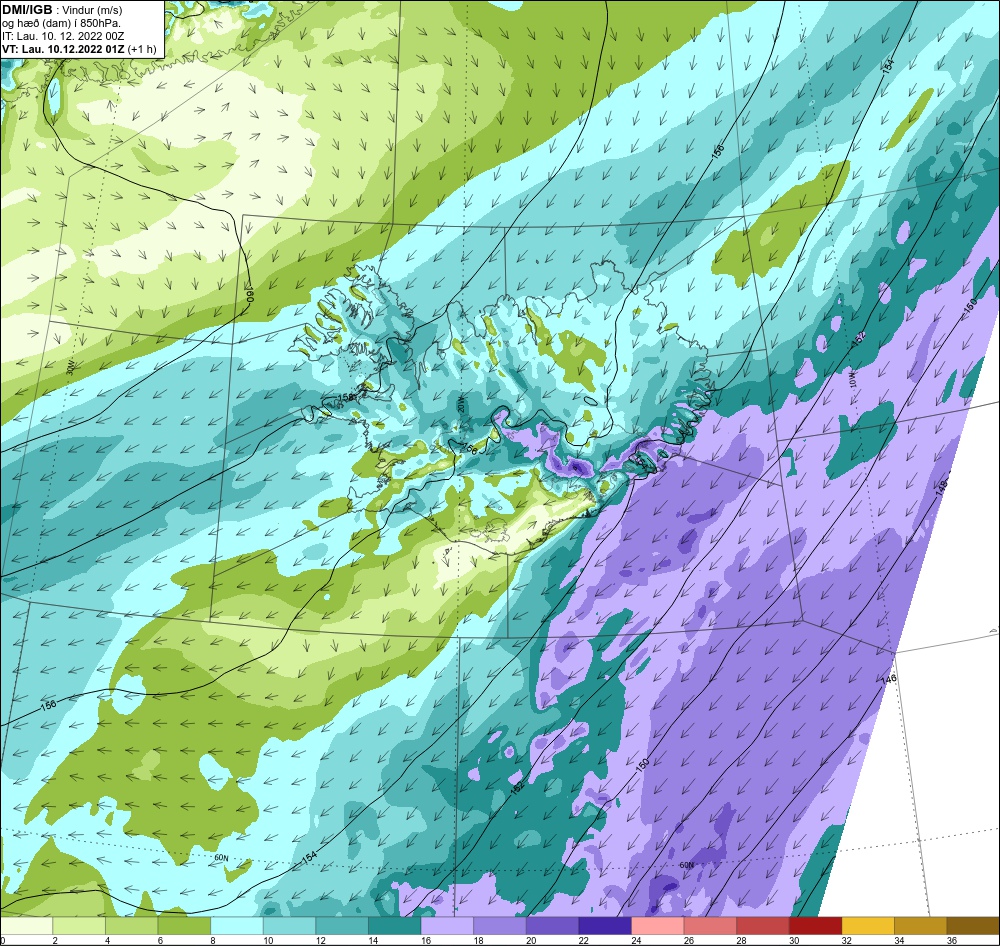Pick the 20–22 m/s violet legend swatch
Screen dimensions: 1000x946
pyautogui.click(x=552, y=925)
